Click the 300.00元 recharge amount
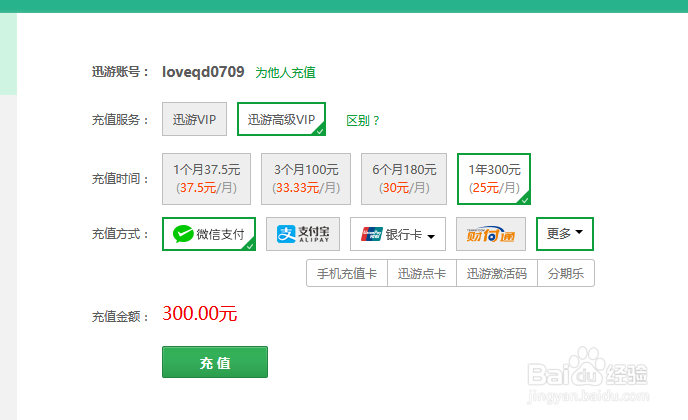The image size is (688, 420). [200, 313]
